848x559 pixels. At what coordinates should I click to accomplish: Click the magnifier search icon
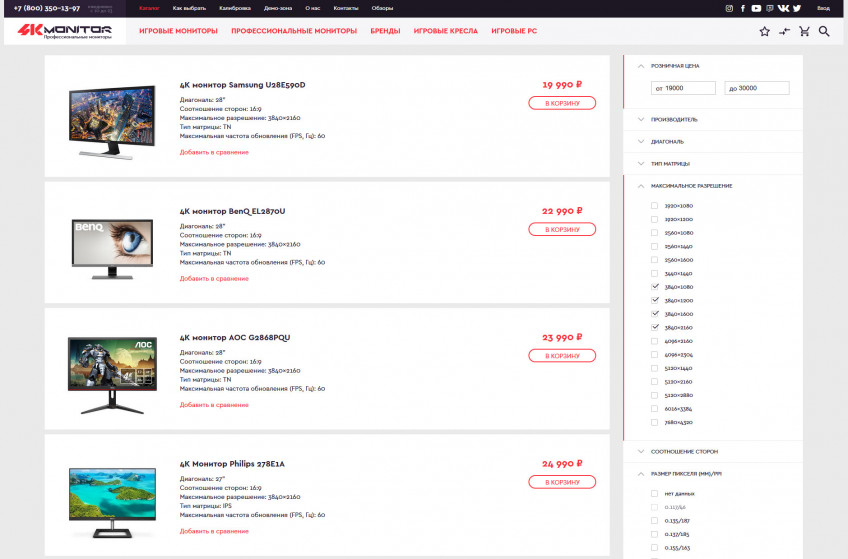coord(824,31)
